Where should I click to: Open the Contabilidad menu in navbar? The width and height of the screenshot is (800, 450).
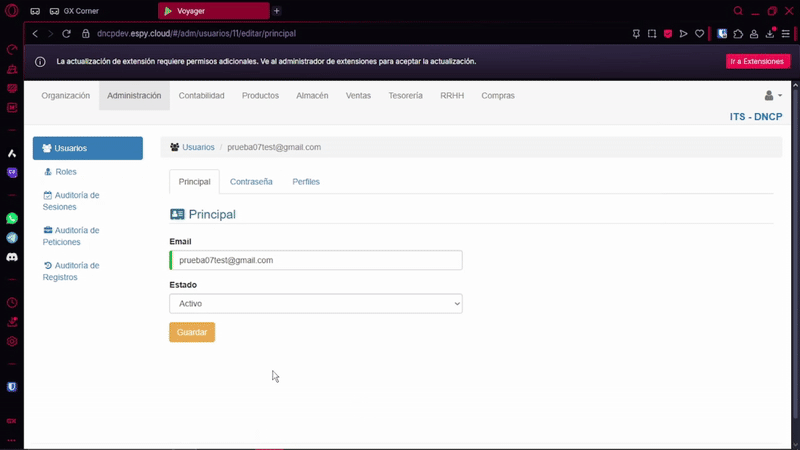(x=201, y=96)
